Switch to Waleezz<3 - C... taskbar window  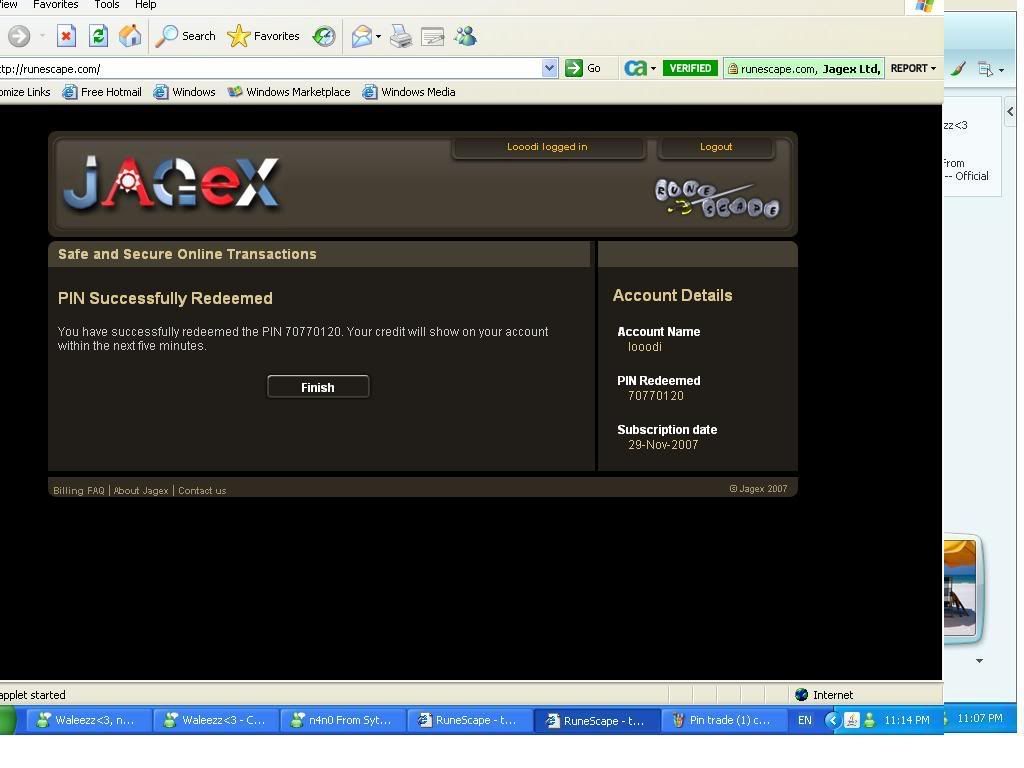(x=216, y=720)
